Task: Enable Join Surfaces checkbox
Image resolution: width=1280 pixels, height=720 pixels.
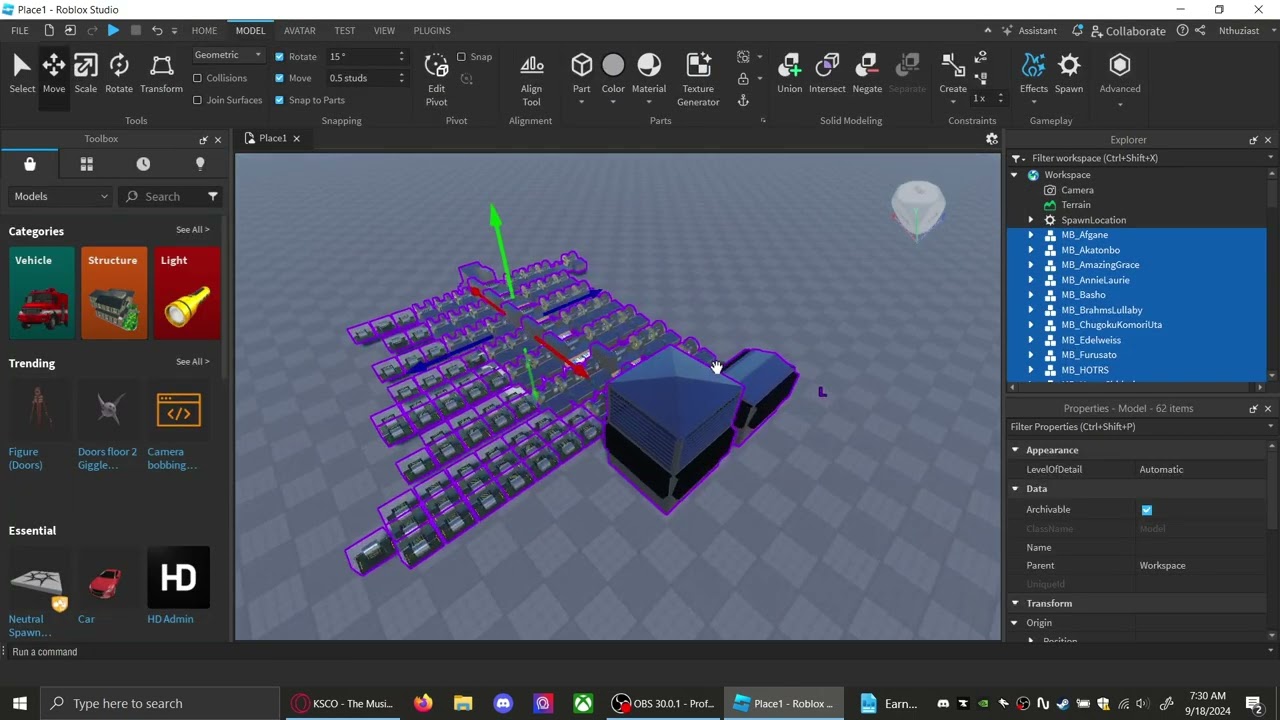Action: tap(197, 100)
